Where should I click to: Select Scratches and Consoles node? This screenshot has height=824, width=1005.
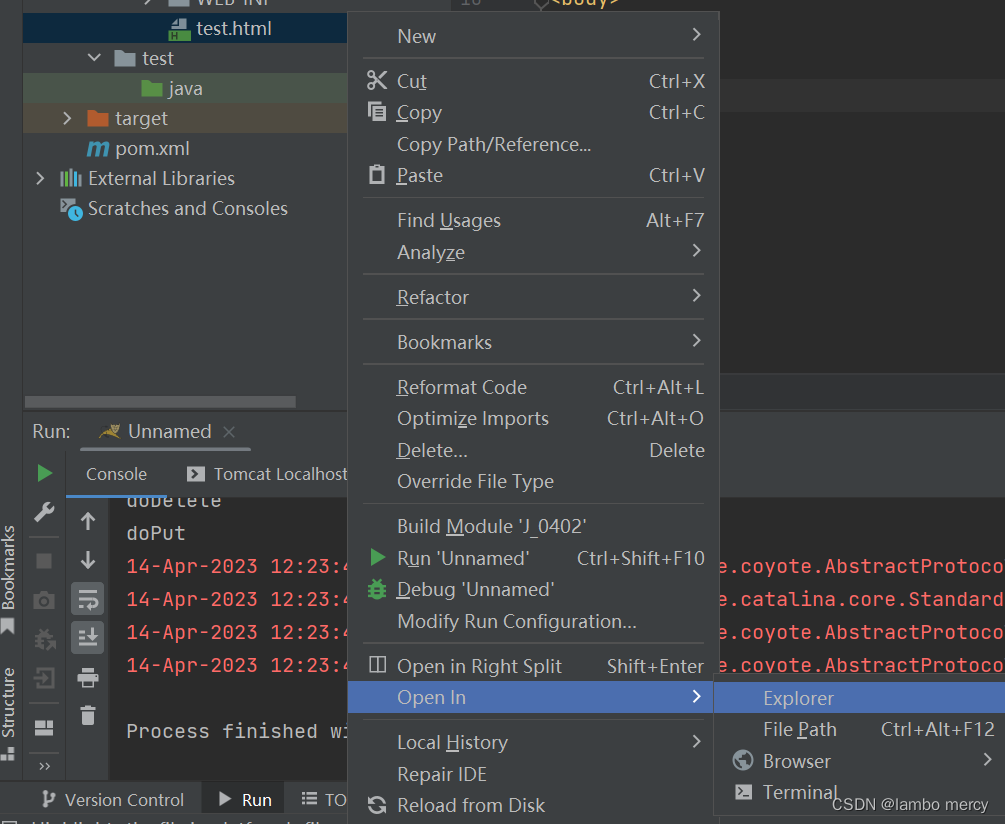tap(174, 209)
